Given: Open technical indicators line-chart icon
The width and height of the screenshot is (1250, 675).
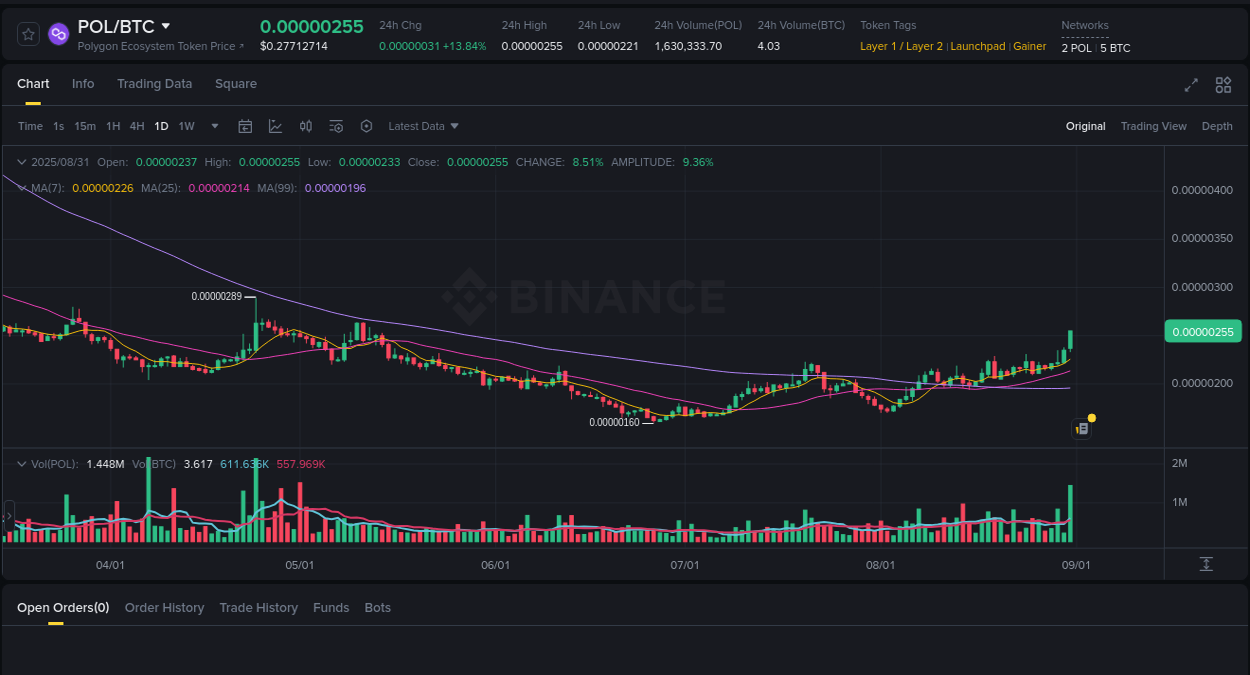Looking at the screenshot, I should coord(275,126).
